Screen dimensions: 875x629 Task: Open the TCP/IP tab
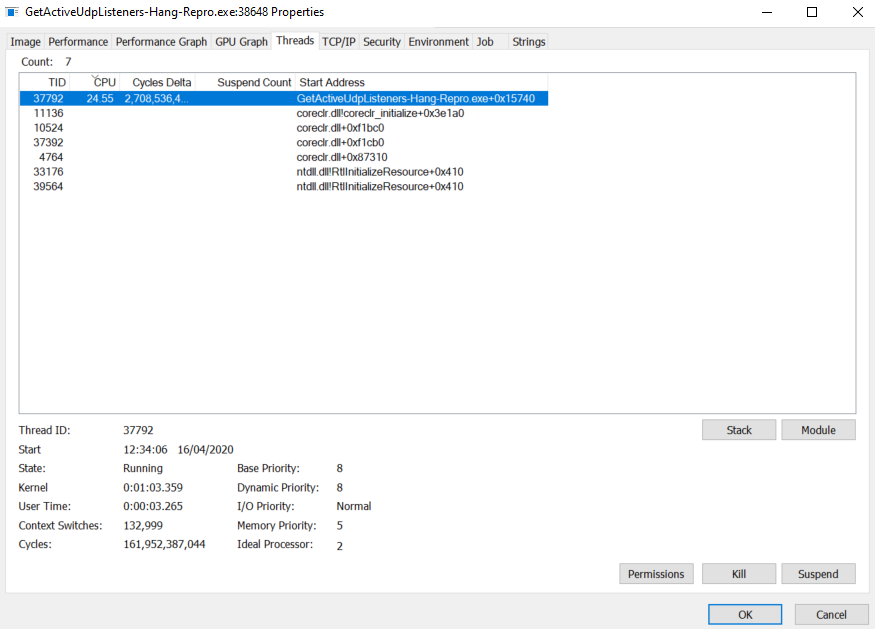338,42
